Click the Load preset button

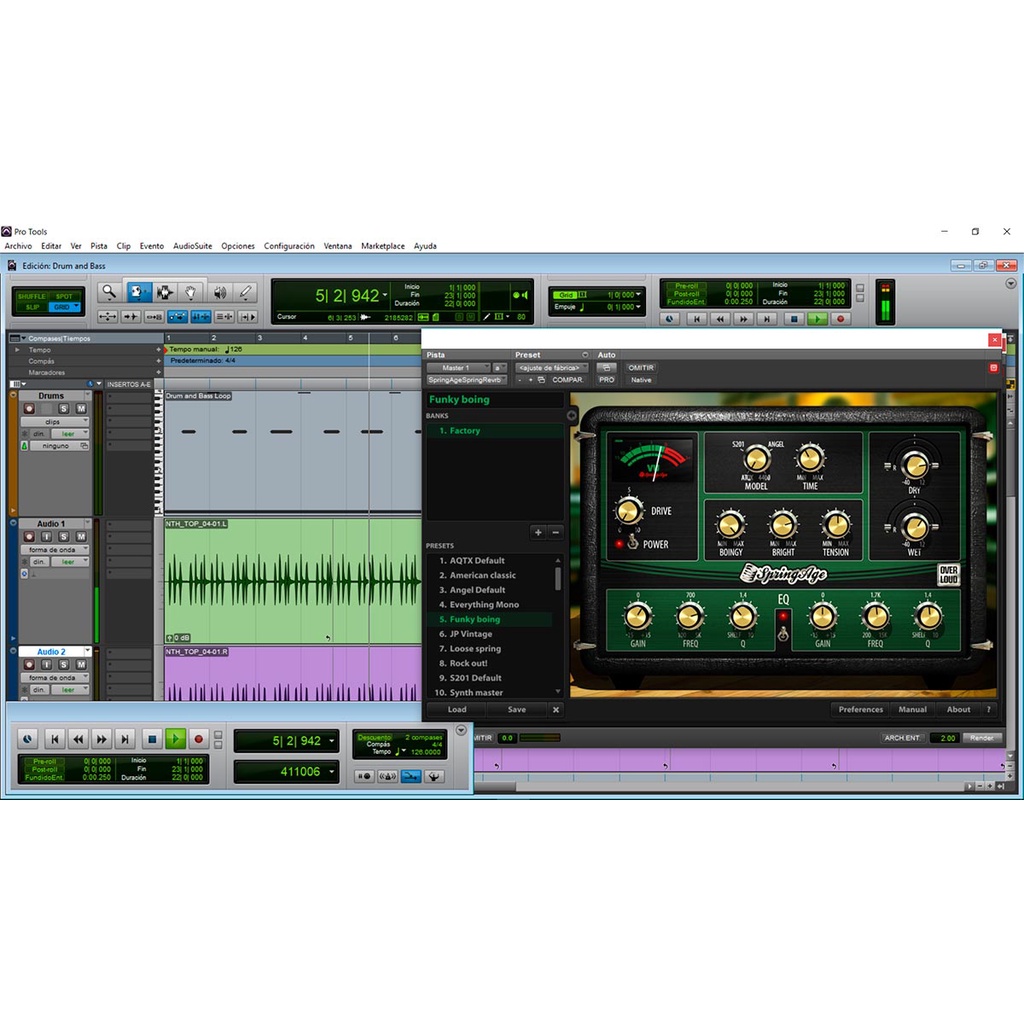click(x=457, y=709)
